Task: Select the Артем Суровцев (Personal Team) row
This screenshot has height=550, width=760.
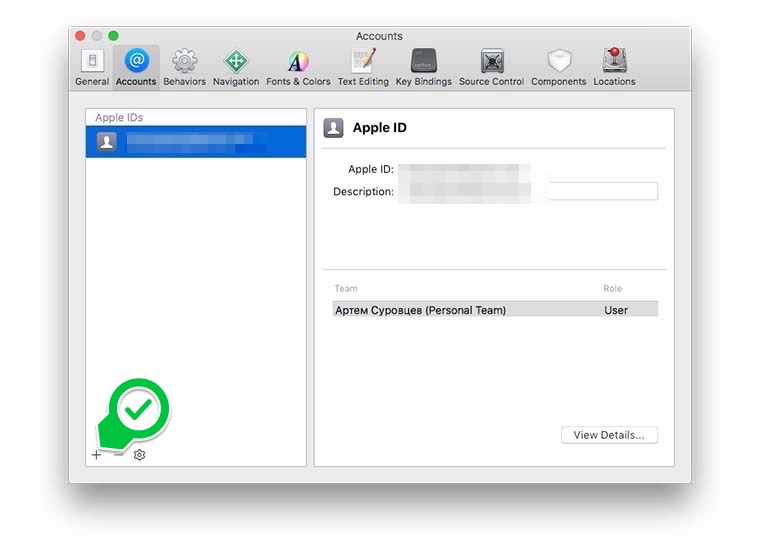Action: point(495,310)
